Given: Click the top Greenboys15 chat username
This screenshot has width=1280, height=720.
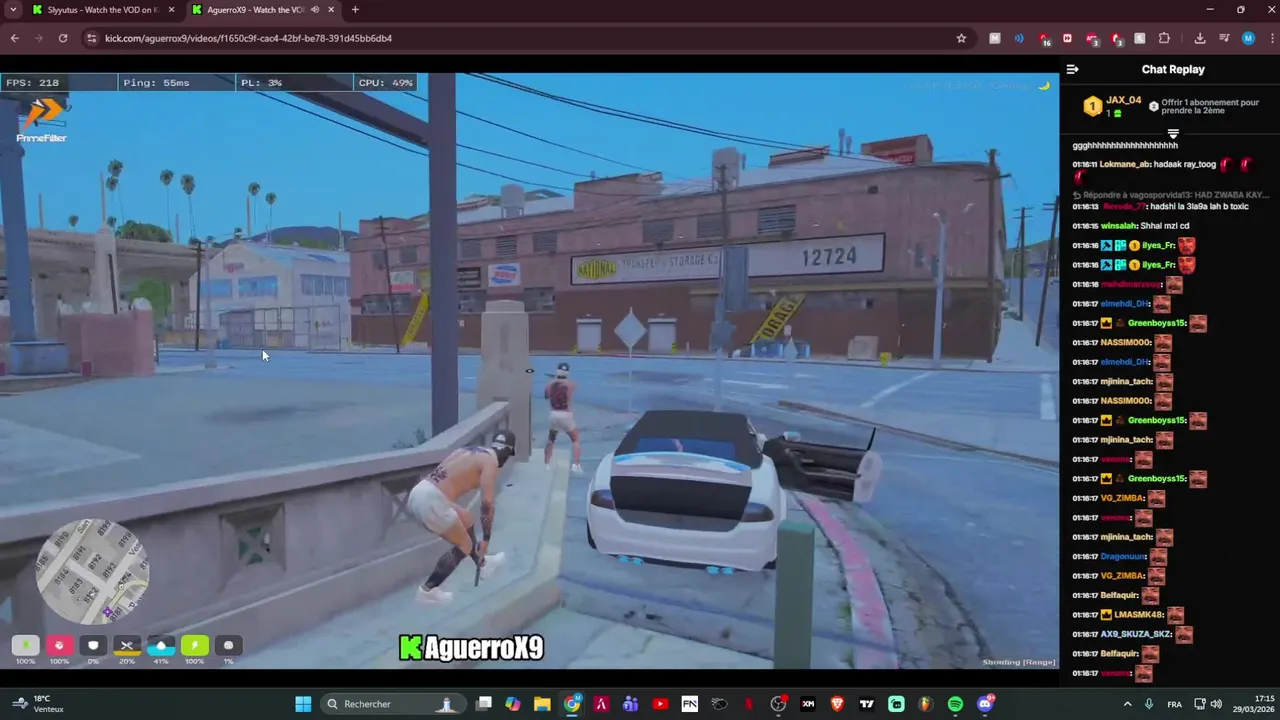Looking at the screenshot, I should coord(1157,323).
